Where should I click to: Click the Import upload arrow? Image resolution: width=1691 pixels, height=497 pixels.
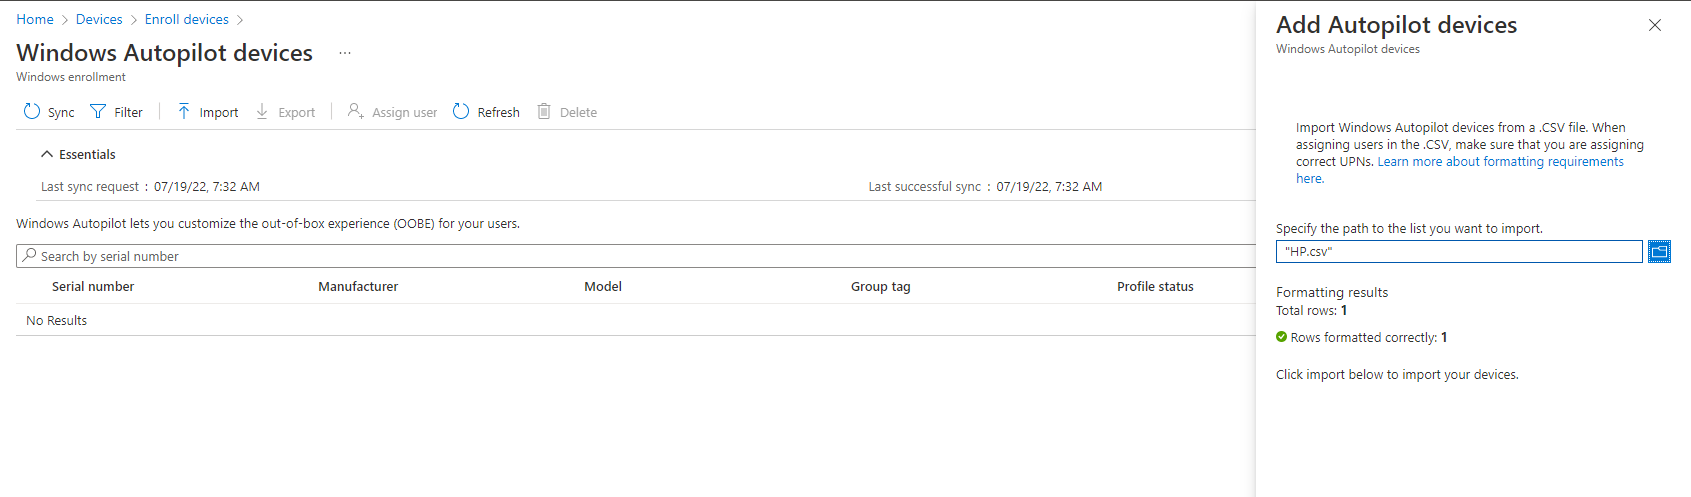click(x=184, y=112)
